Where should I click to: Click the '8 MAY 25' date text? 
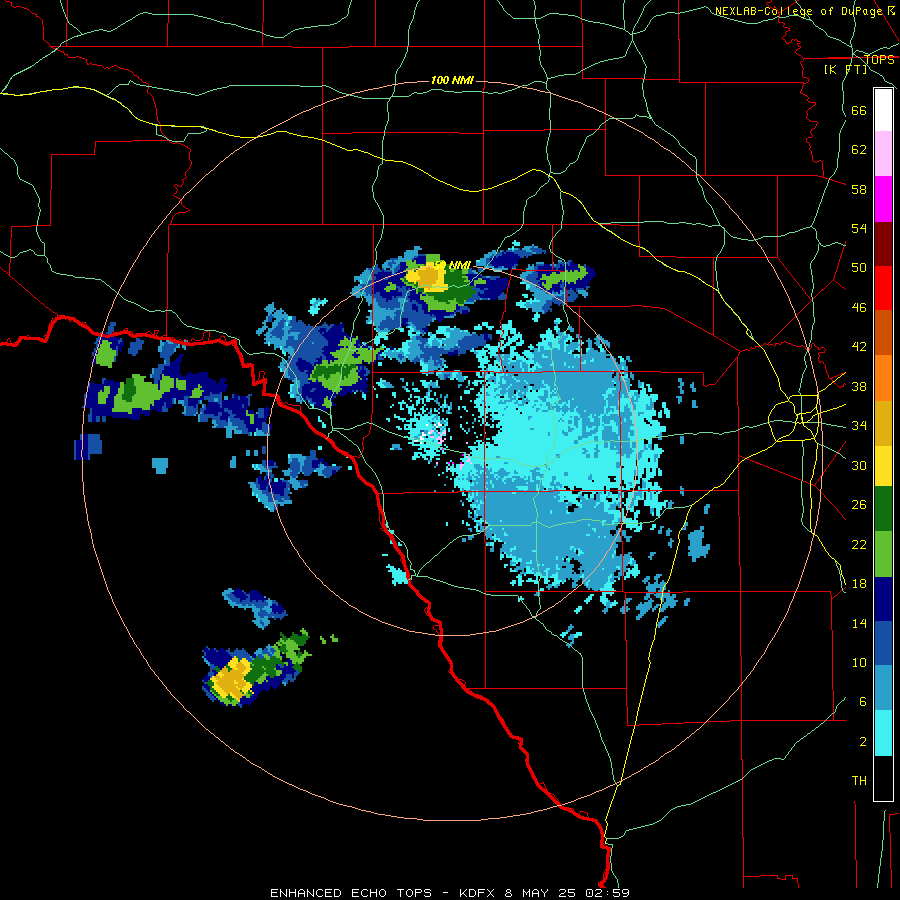542,893
